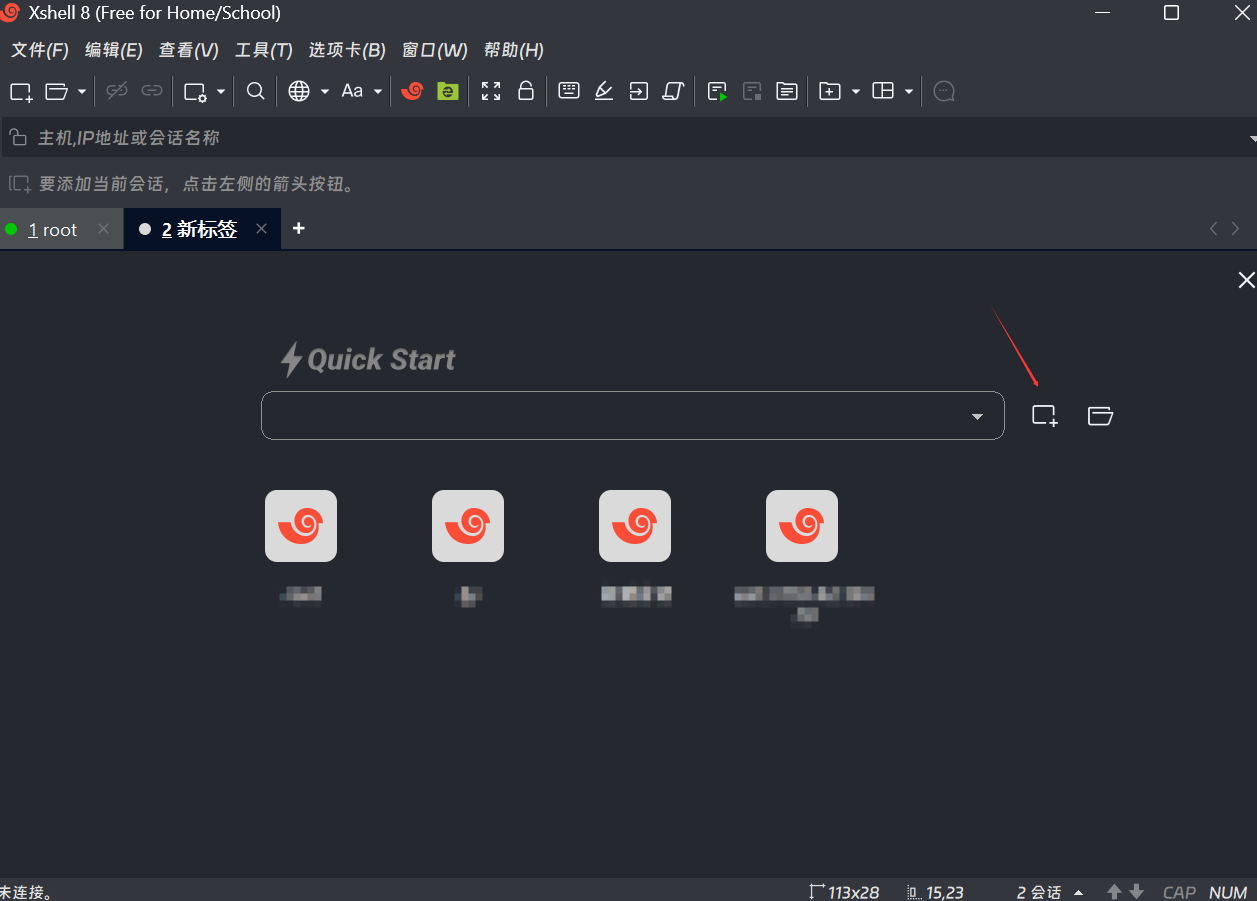Viewport: 1257px width, 901px height.
Task: Open the 工具(T) menu
Action: [x=264, y=50]
